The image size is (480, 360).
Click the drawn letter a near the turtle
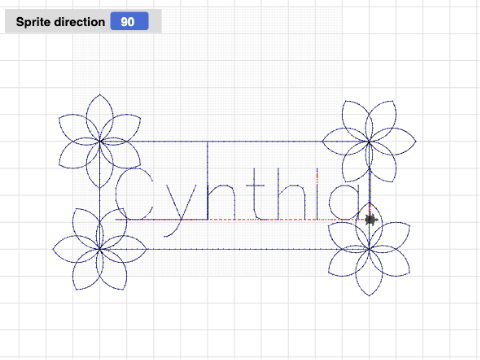pyautogui.click(x=345, y=202)
